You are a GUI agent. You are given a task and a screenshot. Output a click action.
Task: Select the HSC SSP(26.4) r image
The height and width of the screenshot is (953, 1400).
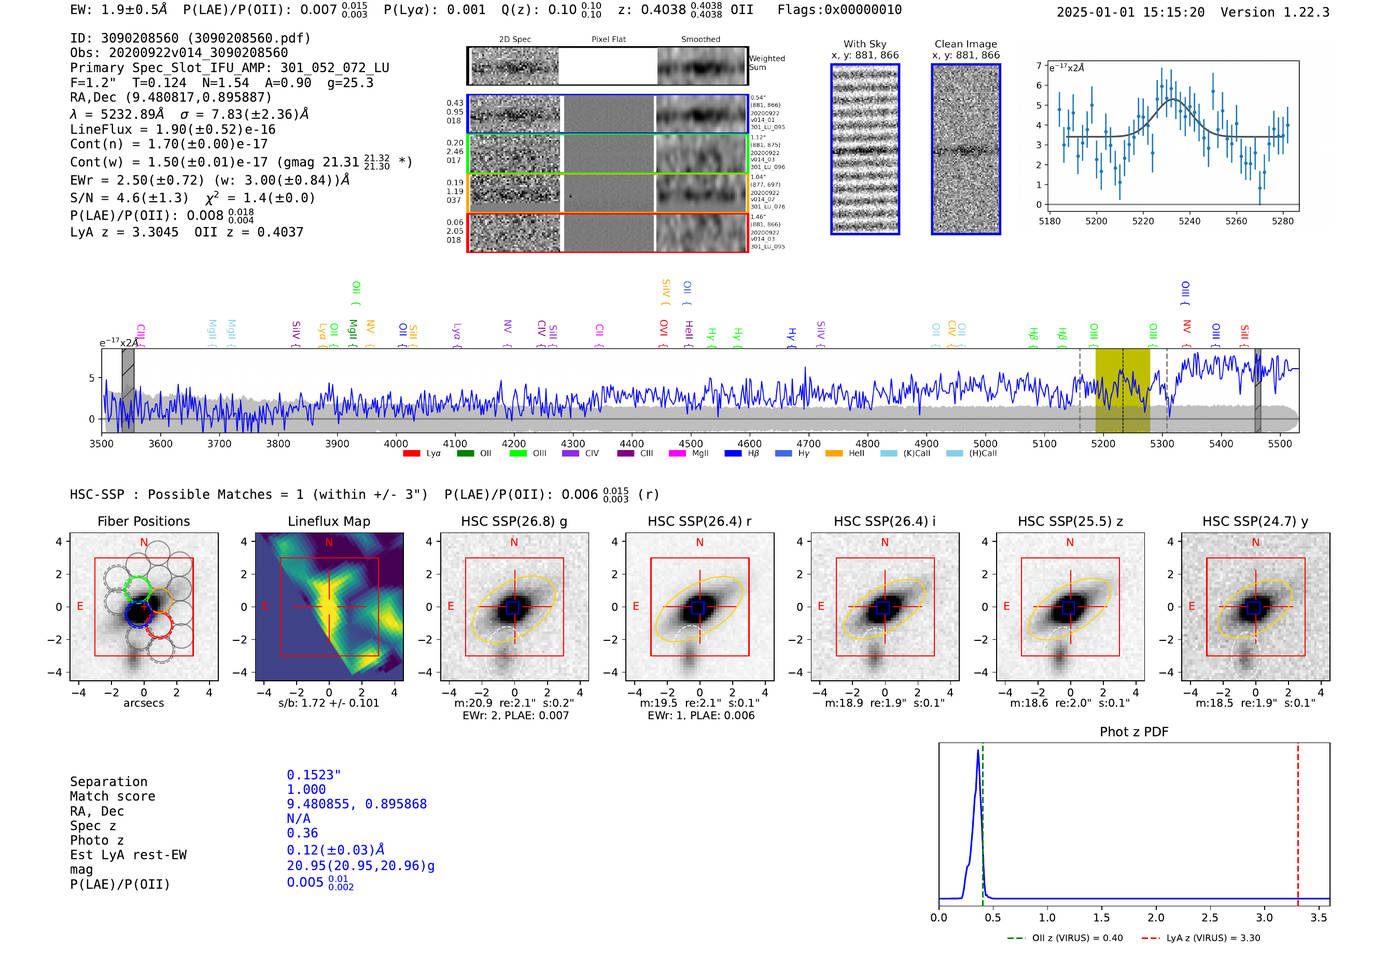click(700, 607)
